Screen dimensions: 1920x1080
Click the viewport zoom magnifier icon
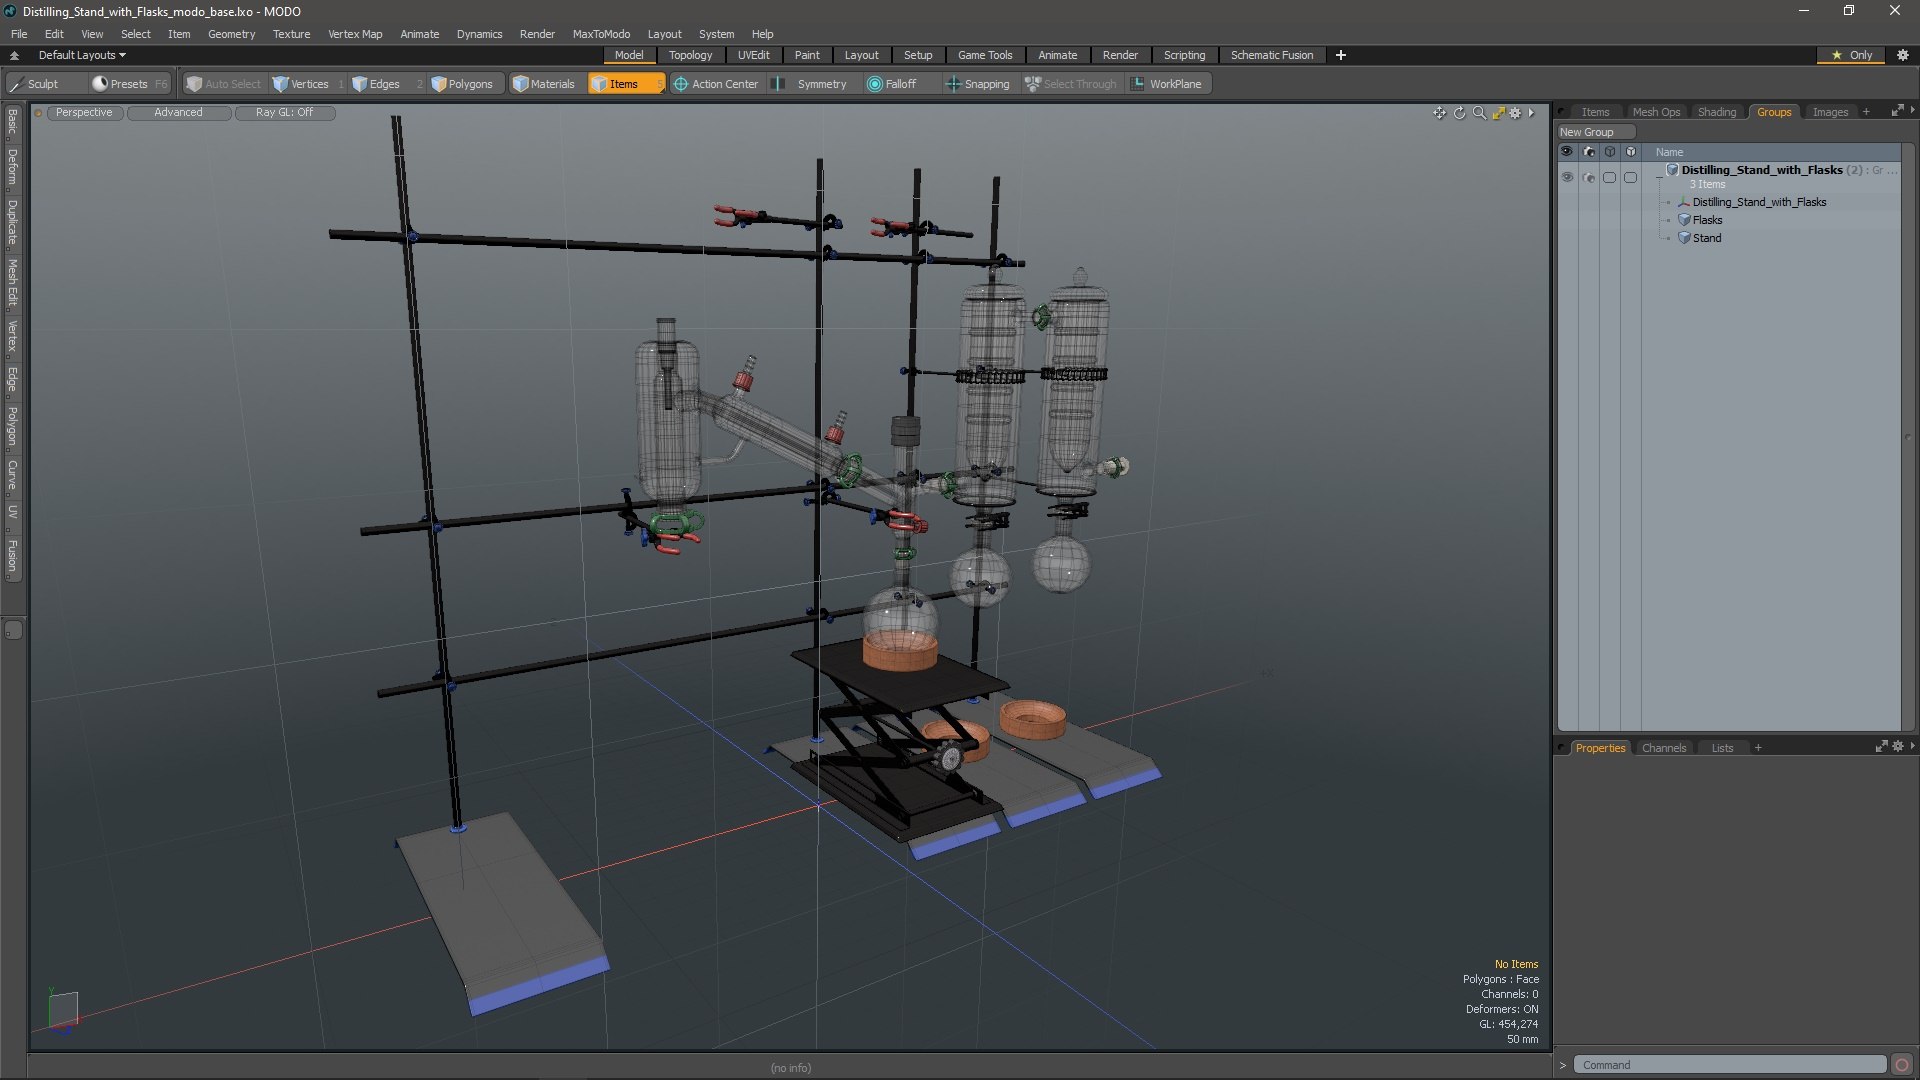click(1479, 113)
